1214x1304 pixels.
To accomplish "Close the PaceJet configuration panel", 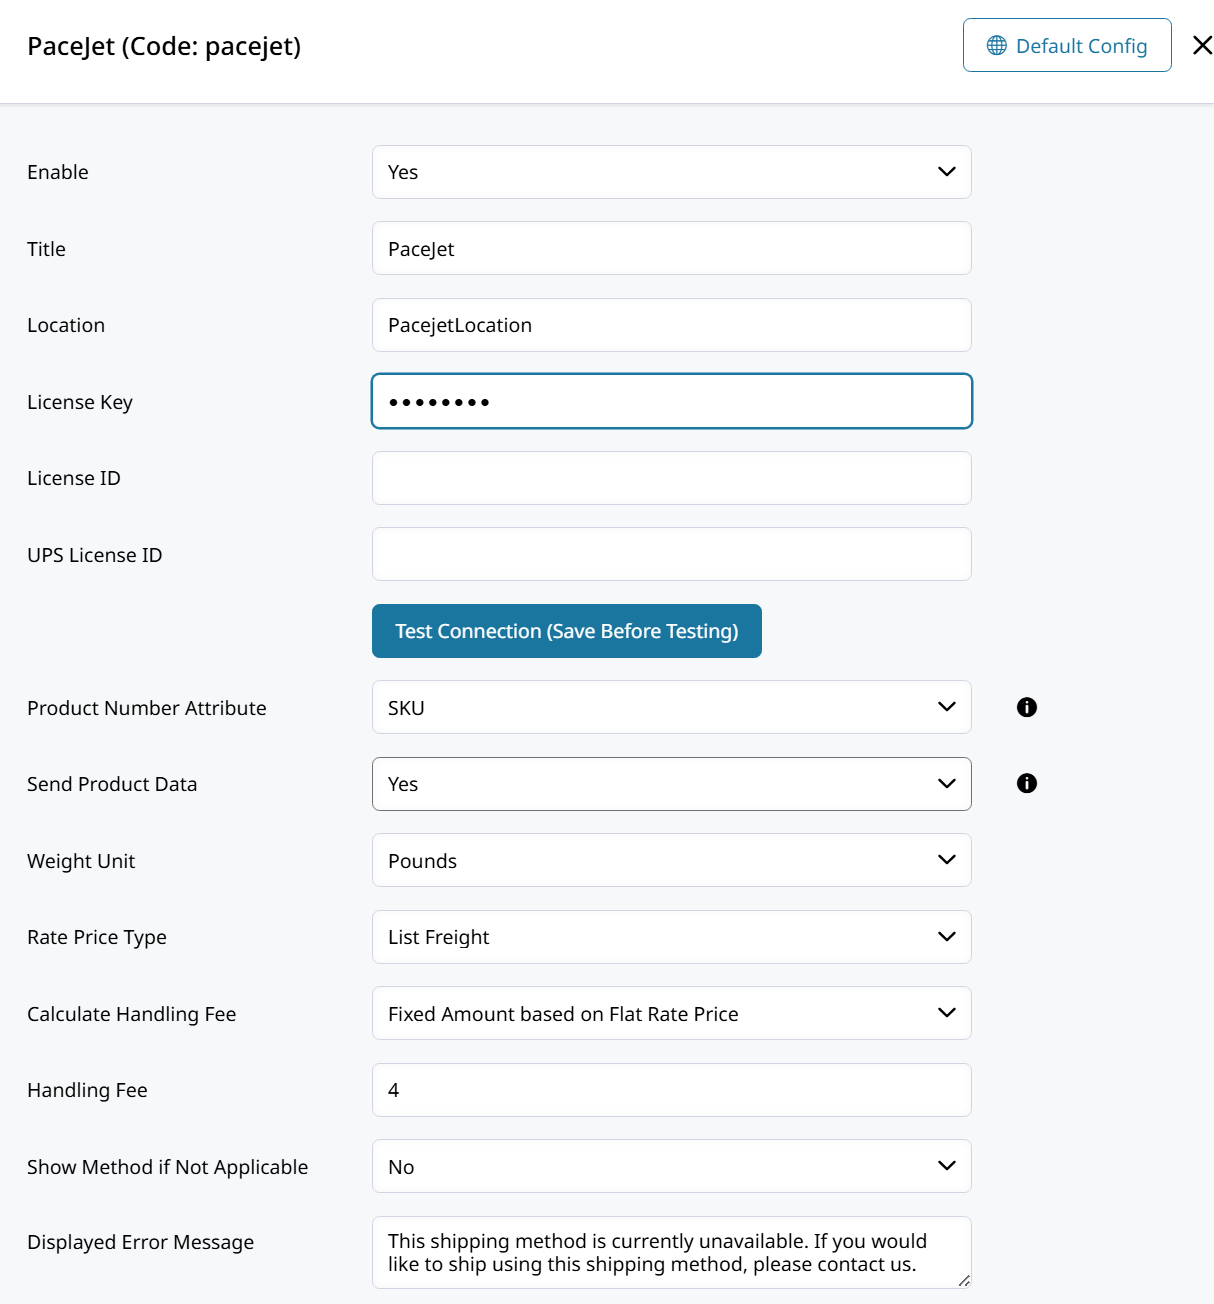I will [x=1202, y=45].
